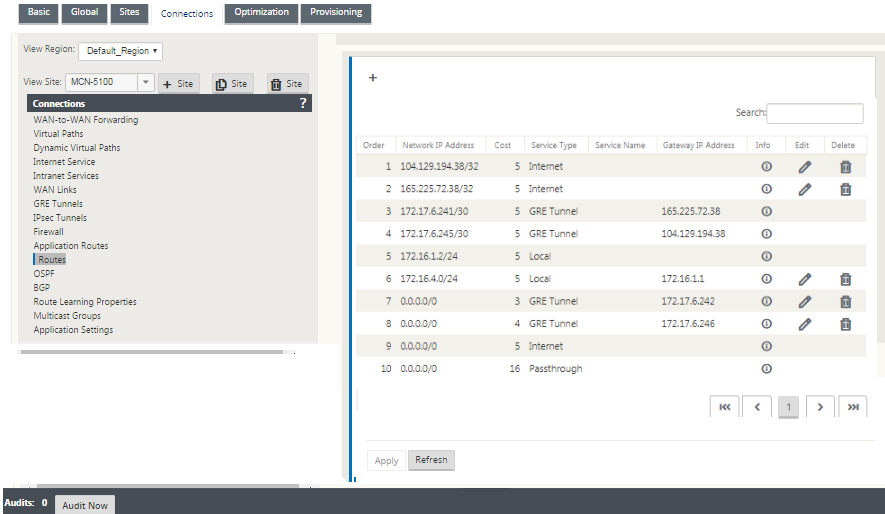This screenshot has height=514, width=885.
Task: Open BGP section
Action: (x=42, y=288)
